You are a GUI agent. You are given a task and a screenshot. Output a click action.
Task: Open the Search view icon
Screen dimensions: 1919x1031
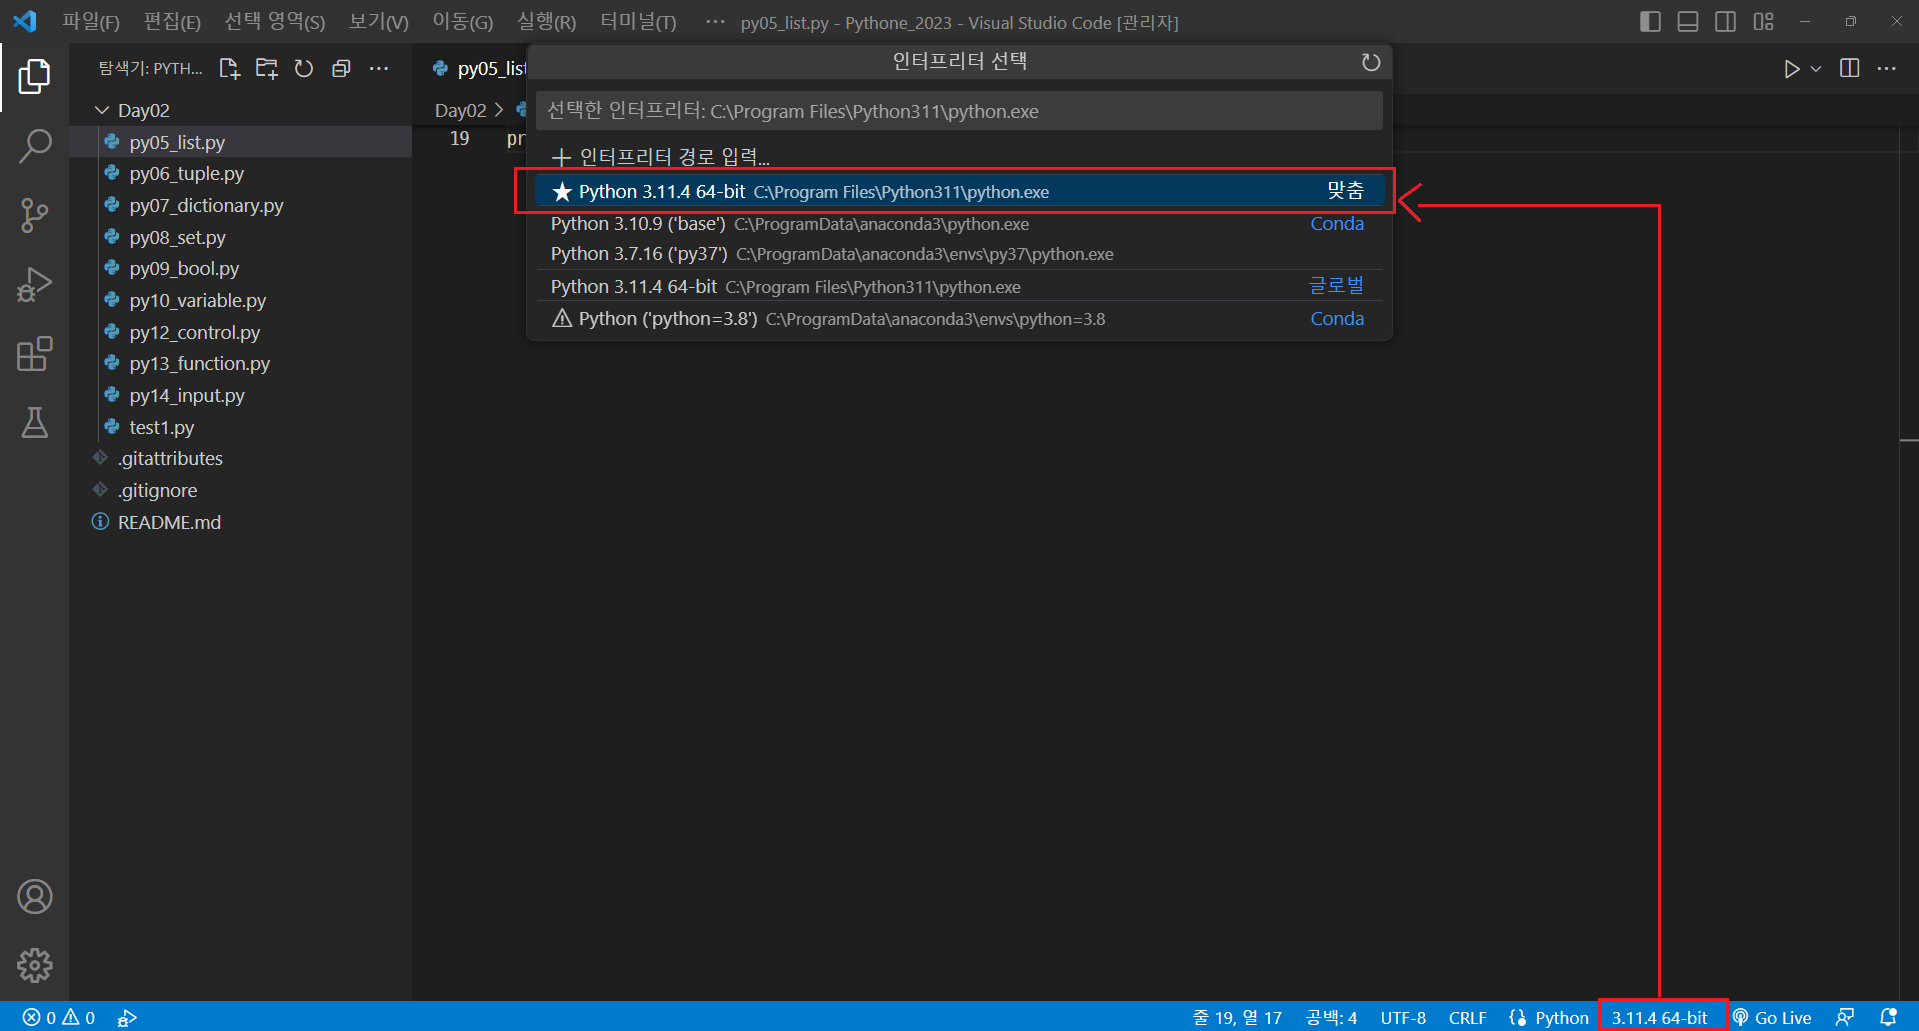(34, 146)
